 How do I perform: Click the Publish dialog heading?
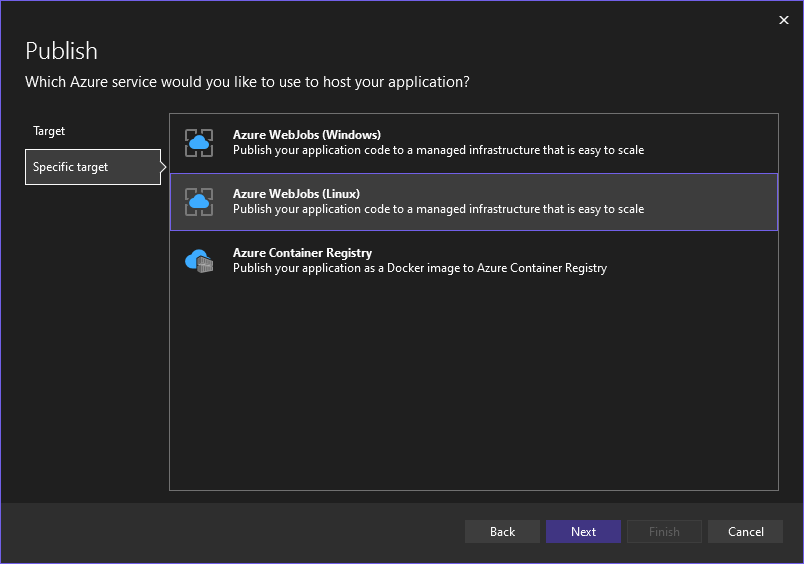pyautogui.click(x=61, y=51)
